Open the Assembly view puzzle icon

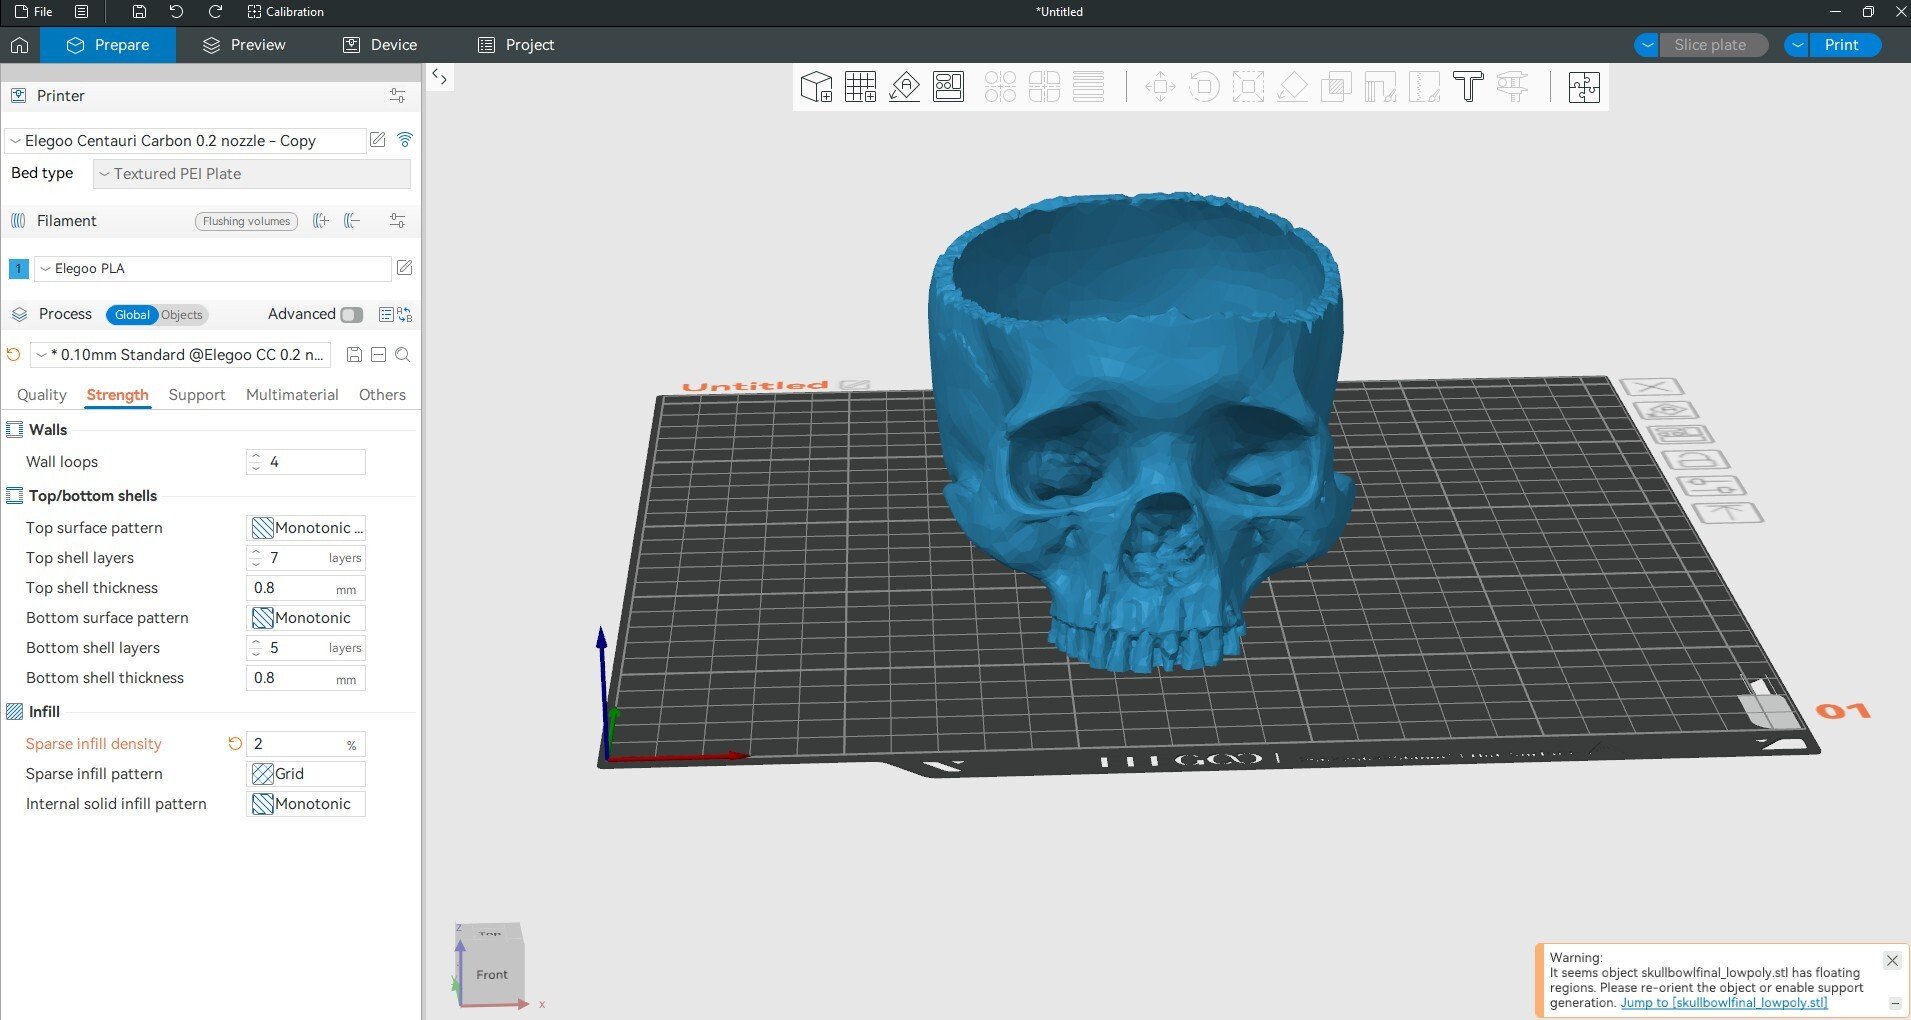[x=1584, y=87]
